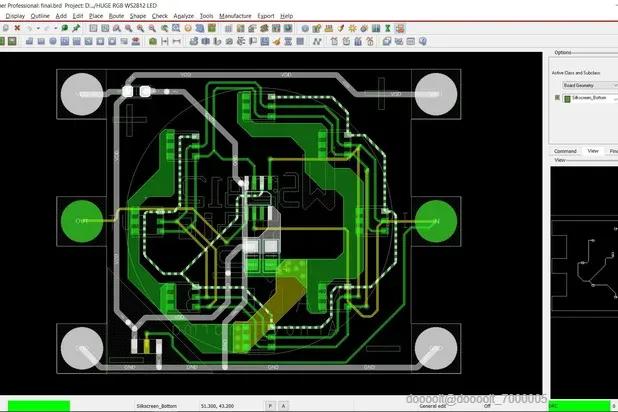Switch to the Command tab
Image resolution: width=618 pixels, height=412 pixels.
[565, 151]
